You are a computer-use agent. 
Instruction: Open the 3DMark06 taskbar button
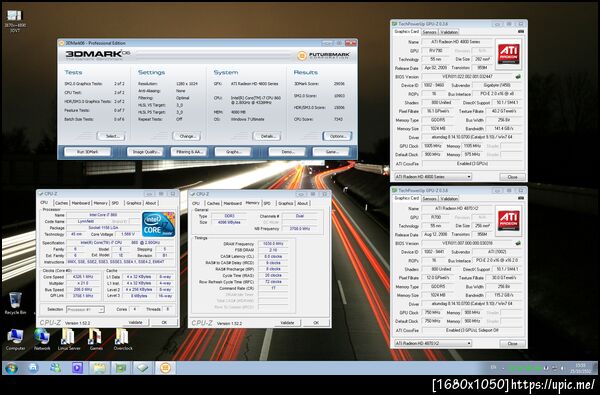point(165,368)
